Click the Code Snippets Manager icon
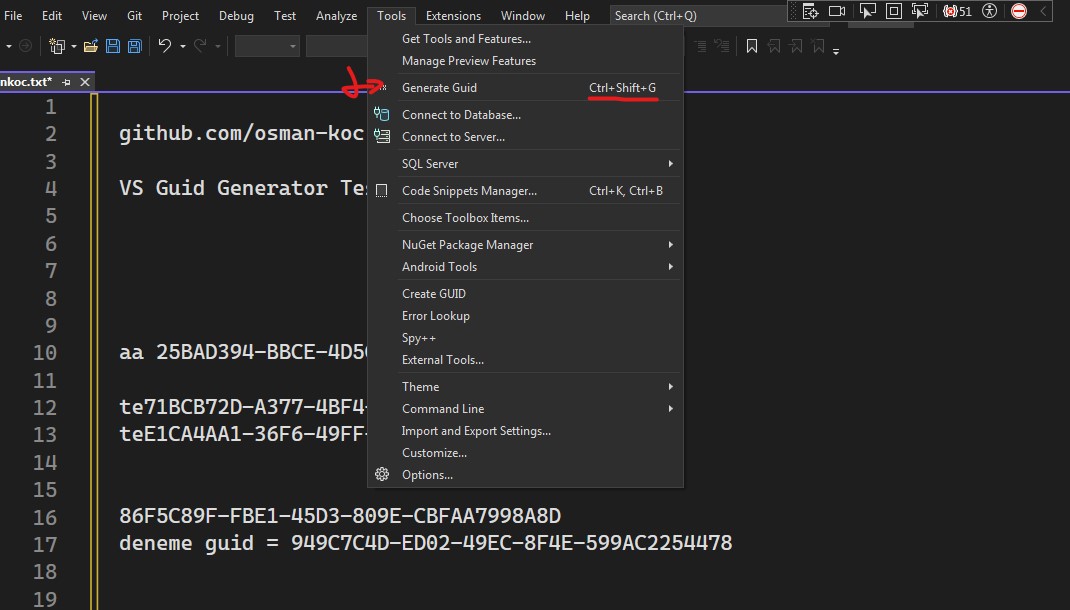 pyautogui.click(x=381, y=191)
